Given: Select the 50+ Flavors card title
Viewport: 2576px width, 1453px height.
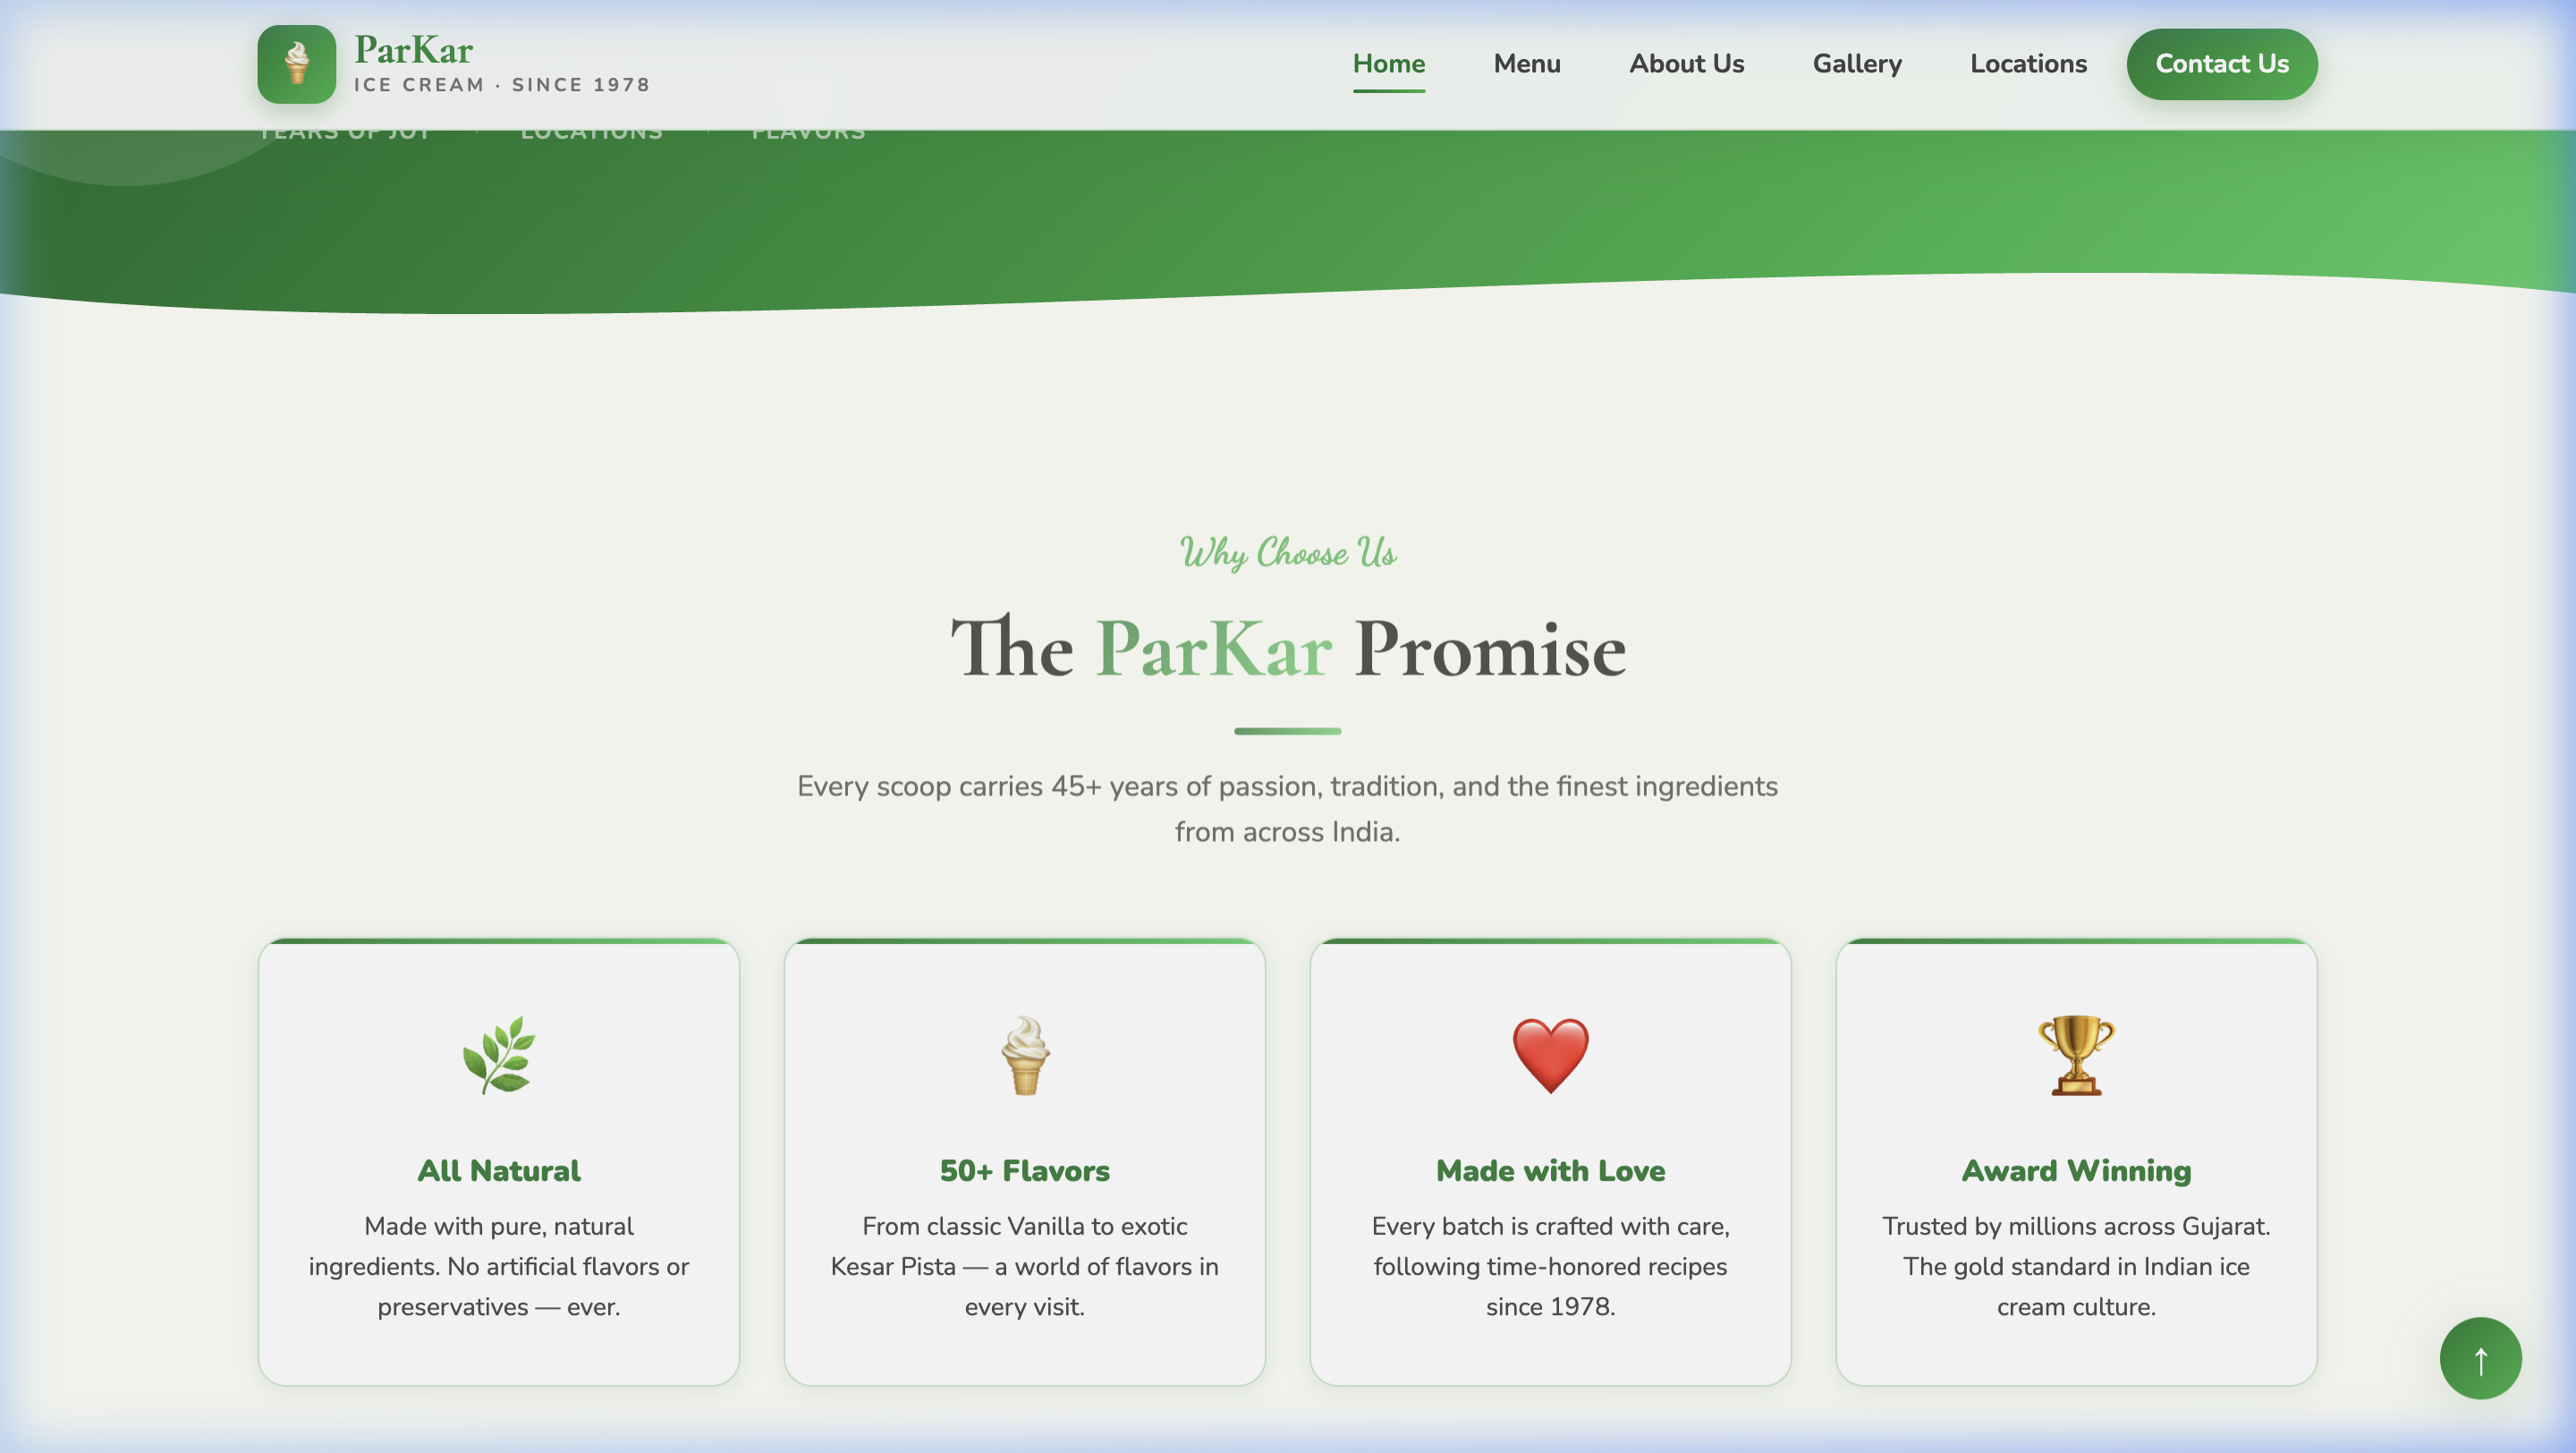Looking at the screenshot, I should tap(1025, 1171).
